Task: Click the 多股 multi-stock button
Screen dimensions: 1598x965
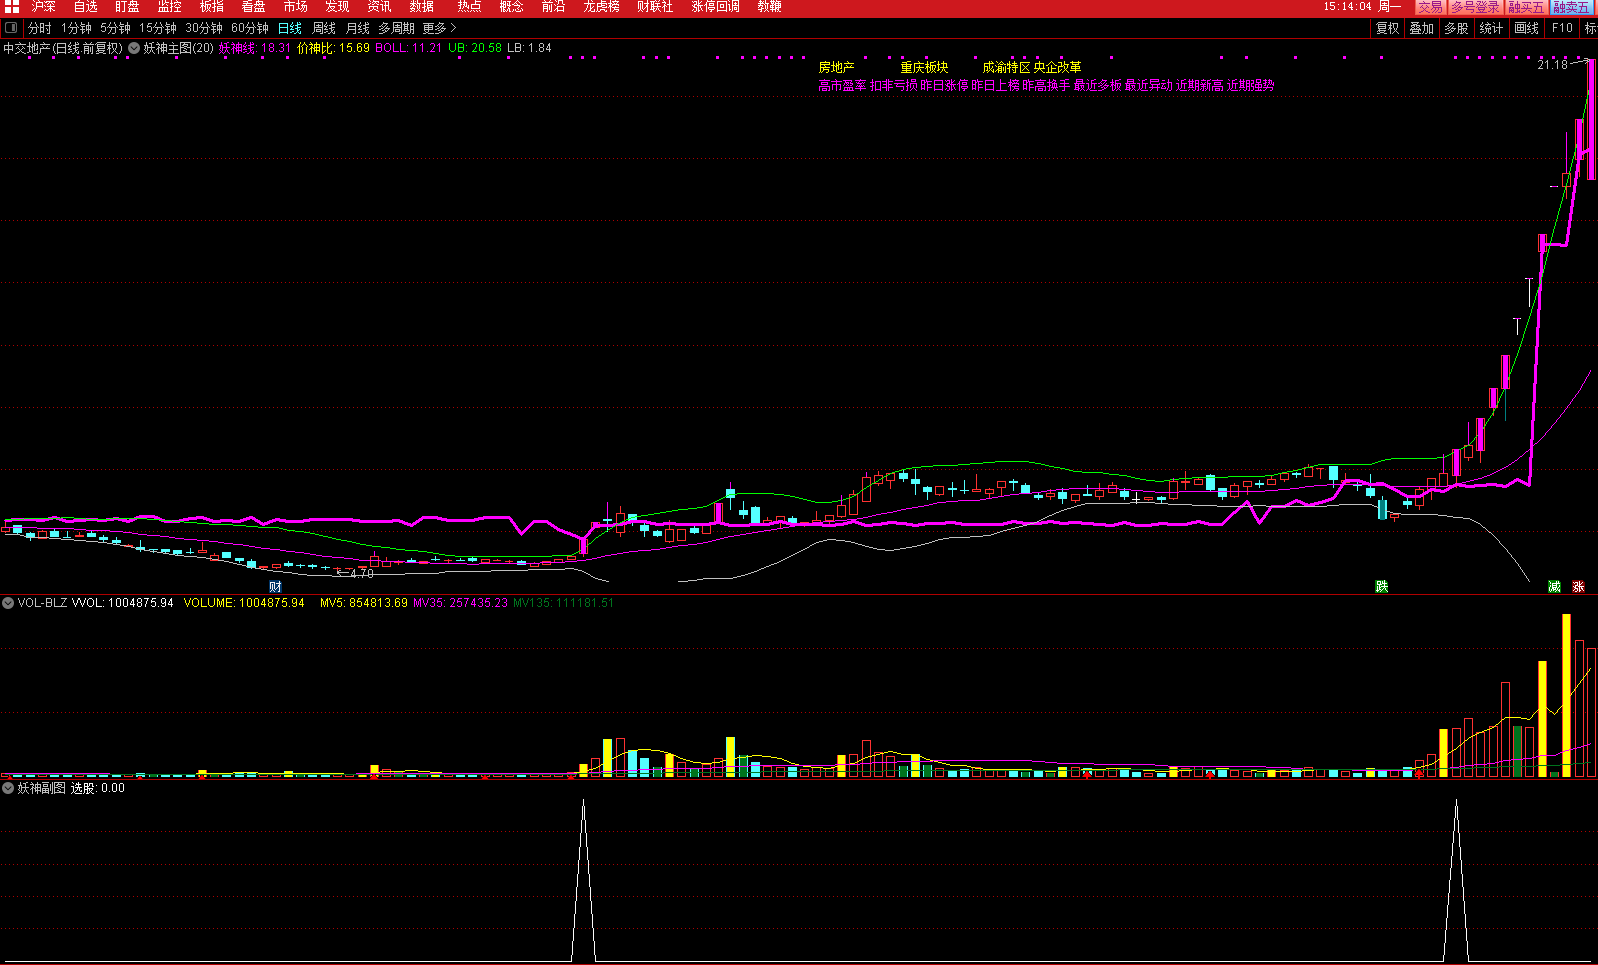Action: 1457,28
